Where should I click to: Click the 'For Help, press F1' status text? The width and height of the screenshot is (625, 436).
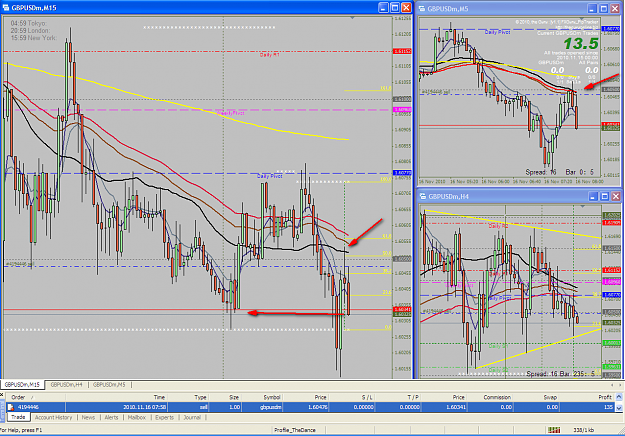tap(21, 430)
